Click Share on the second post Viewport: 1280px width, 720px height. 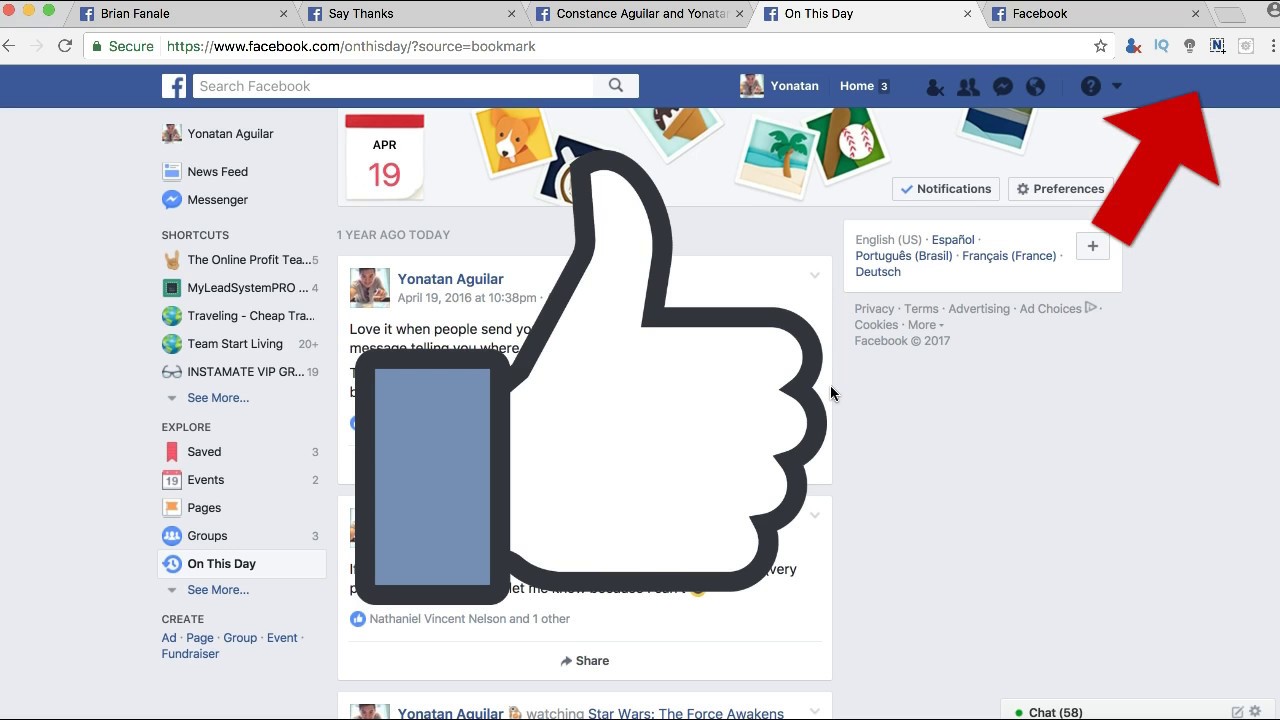(585, 661)
